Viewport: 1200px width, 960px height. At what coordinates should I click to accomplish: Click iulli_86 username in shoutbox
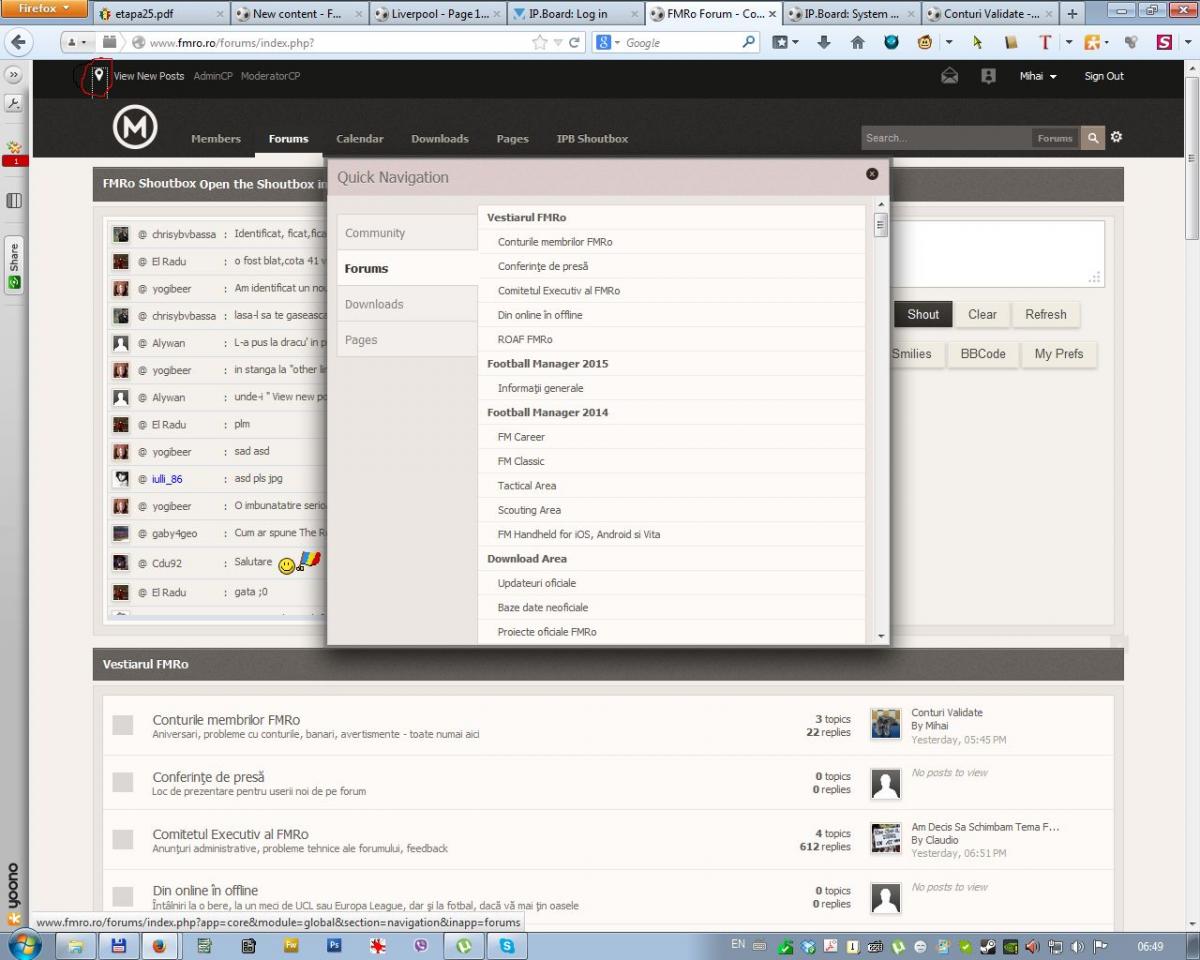(167, 479)
